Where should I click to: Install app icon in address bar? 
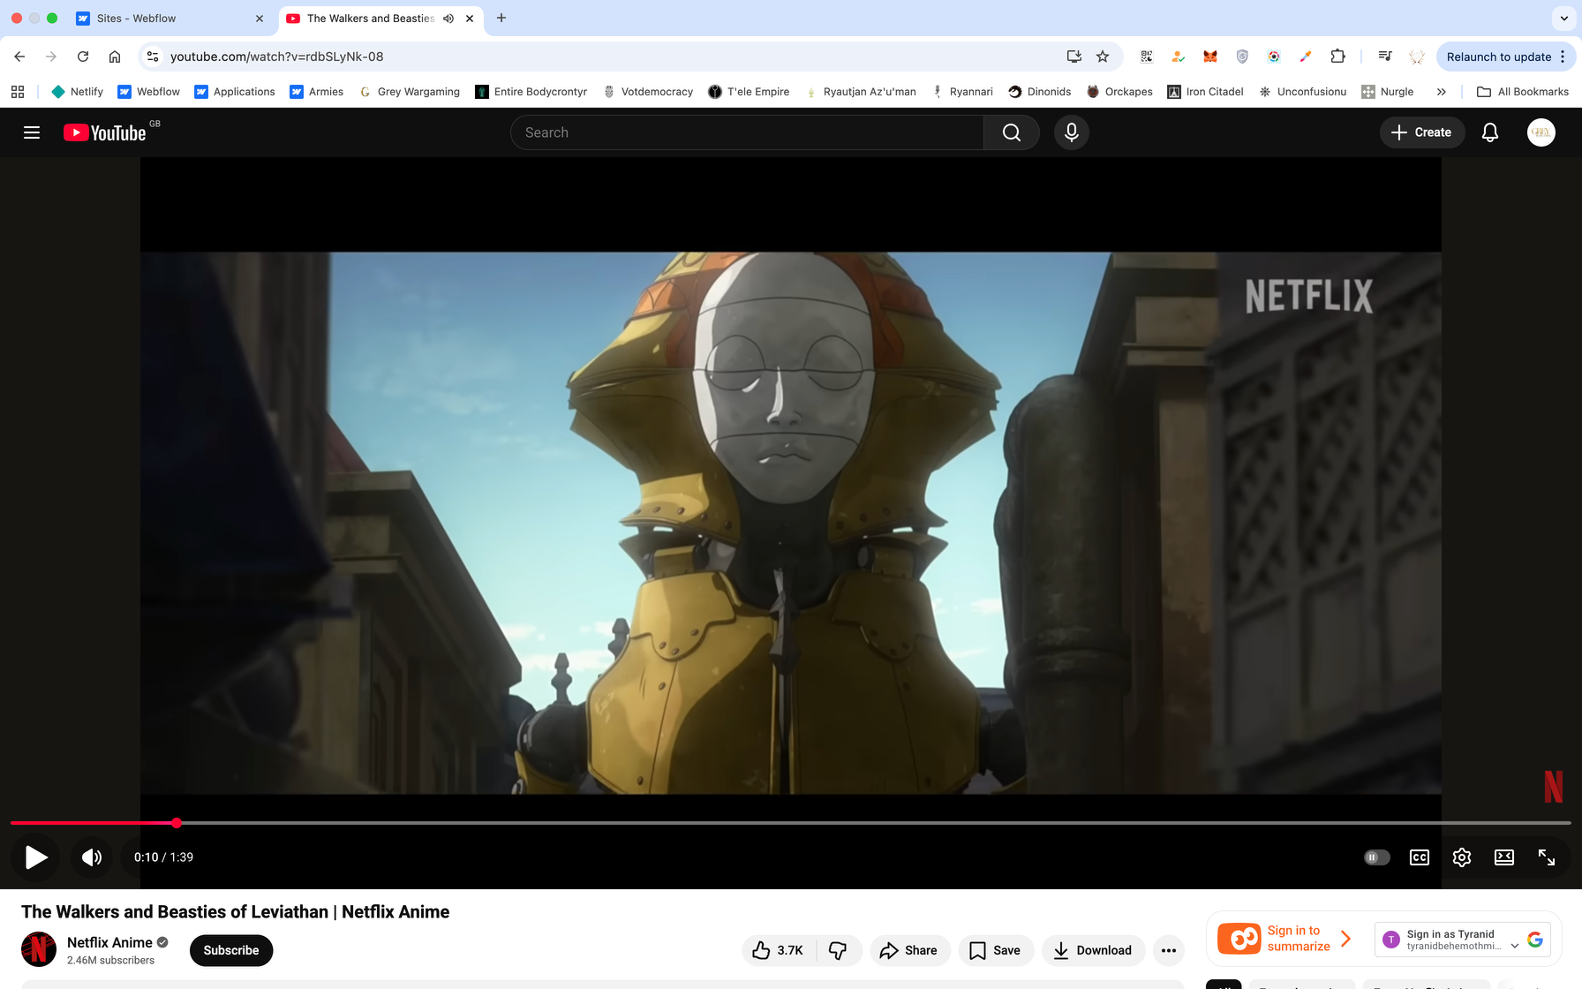(x=1073, y=57)
